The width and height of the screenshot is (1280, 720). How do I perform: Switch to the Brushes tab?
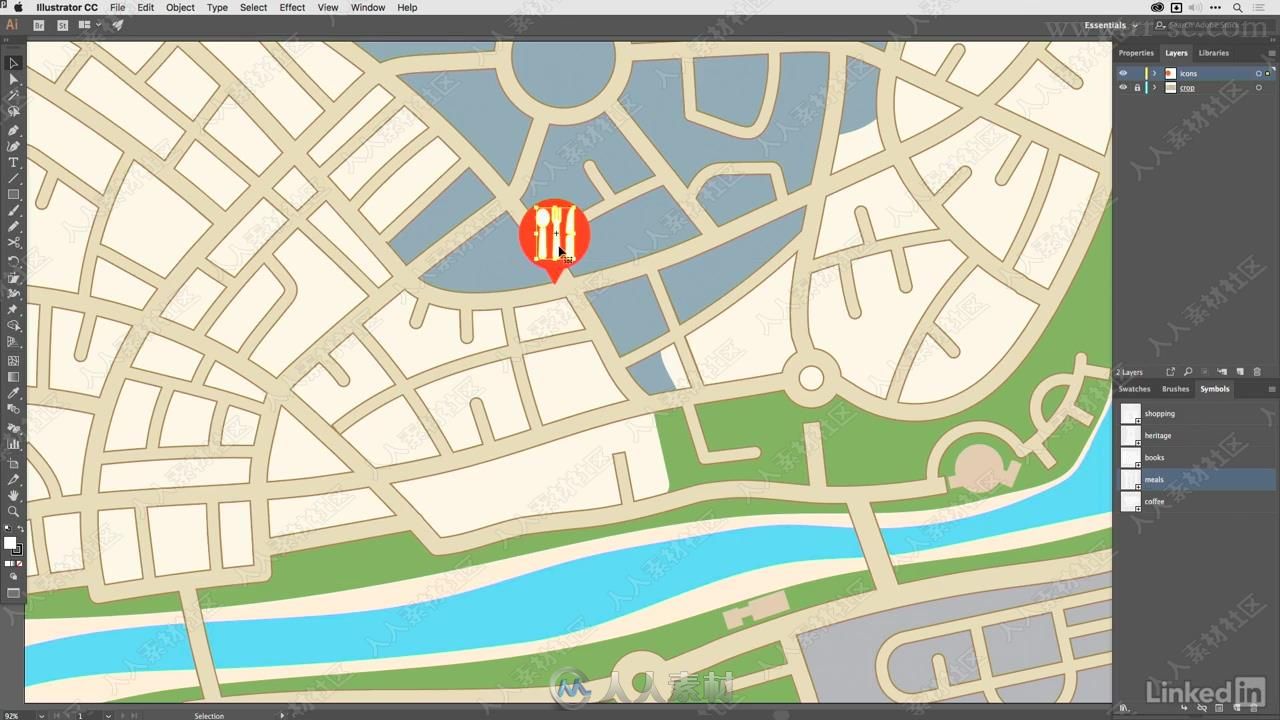[x=1175, y=389]
